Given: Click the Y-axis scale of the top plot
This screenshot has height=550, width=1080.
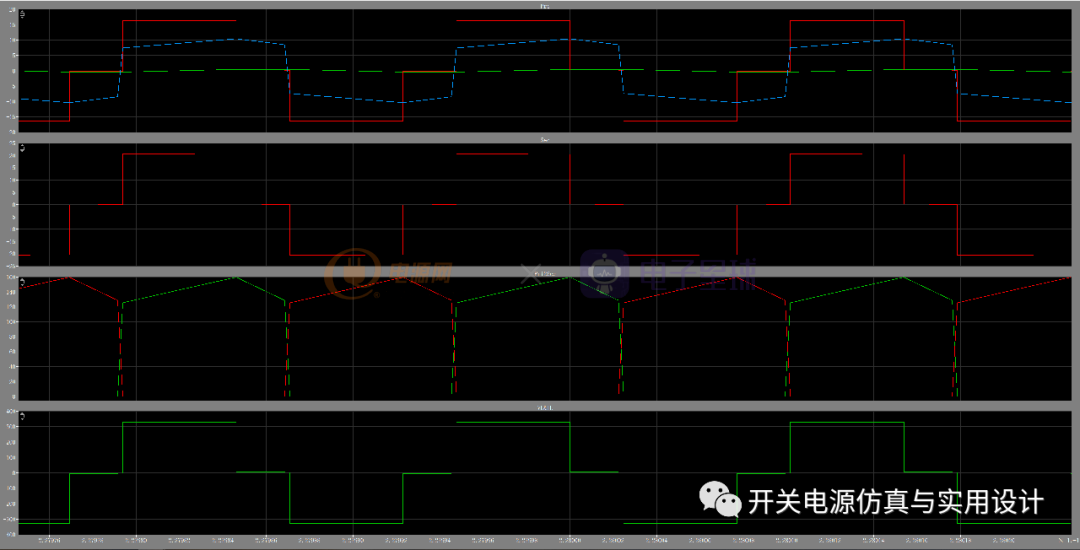Looking at the screenshot, I should click(x=10, y=70).
